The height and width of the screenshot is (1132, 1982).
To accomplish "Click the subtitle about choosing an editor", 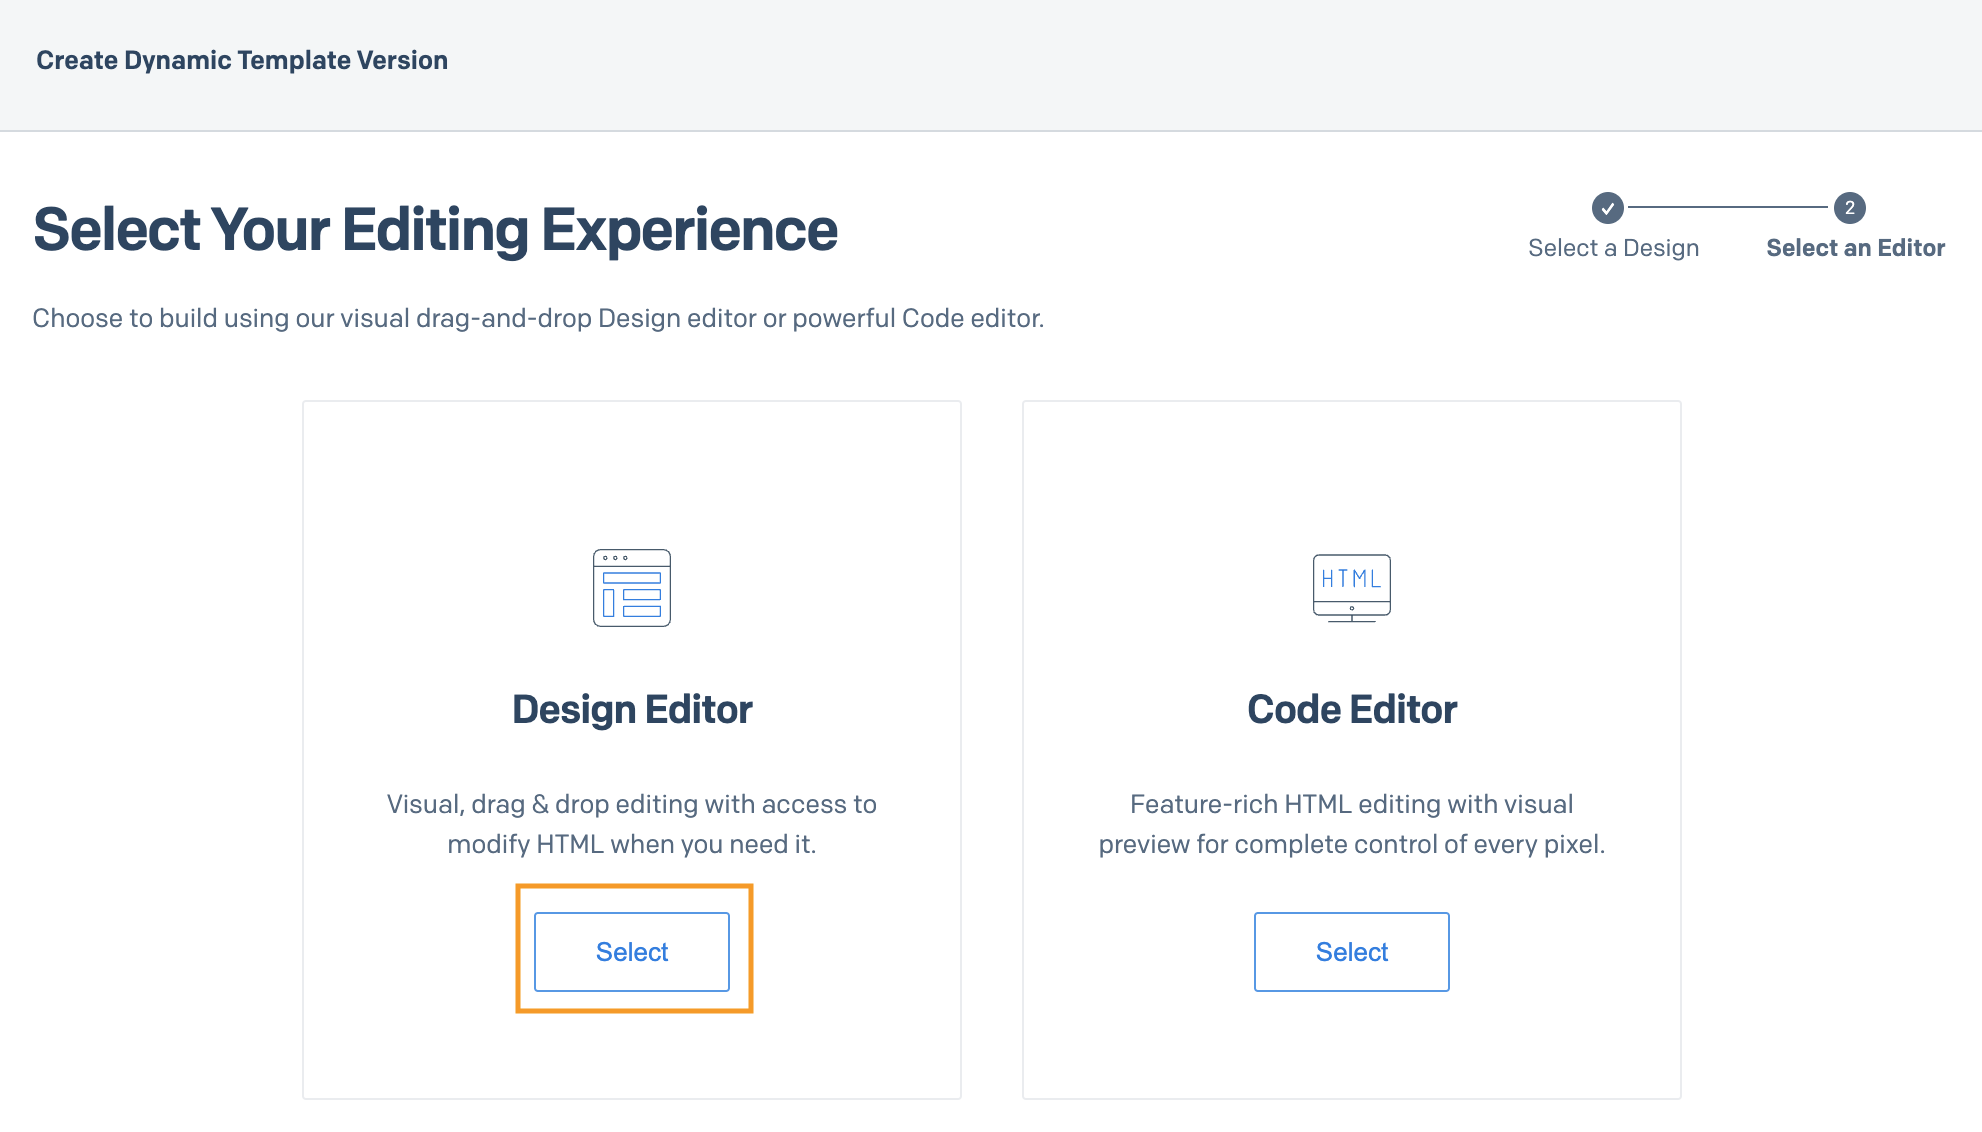I will [x=538, y=318].
